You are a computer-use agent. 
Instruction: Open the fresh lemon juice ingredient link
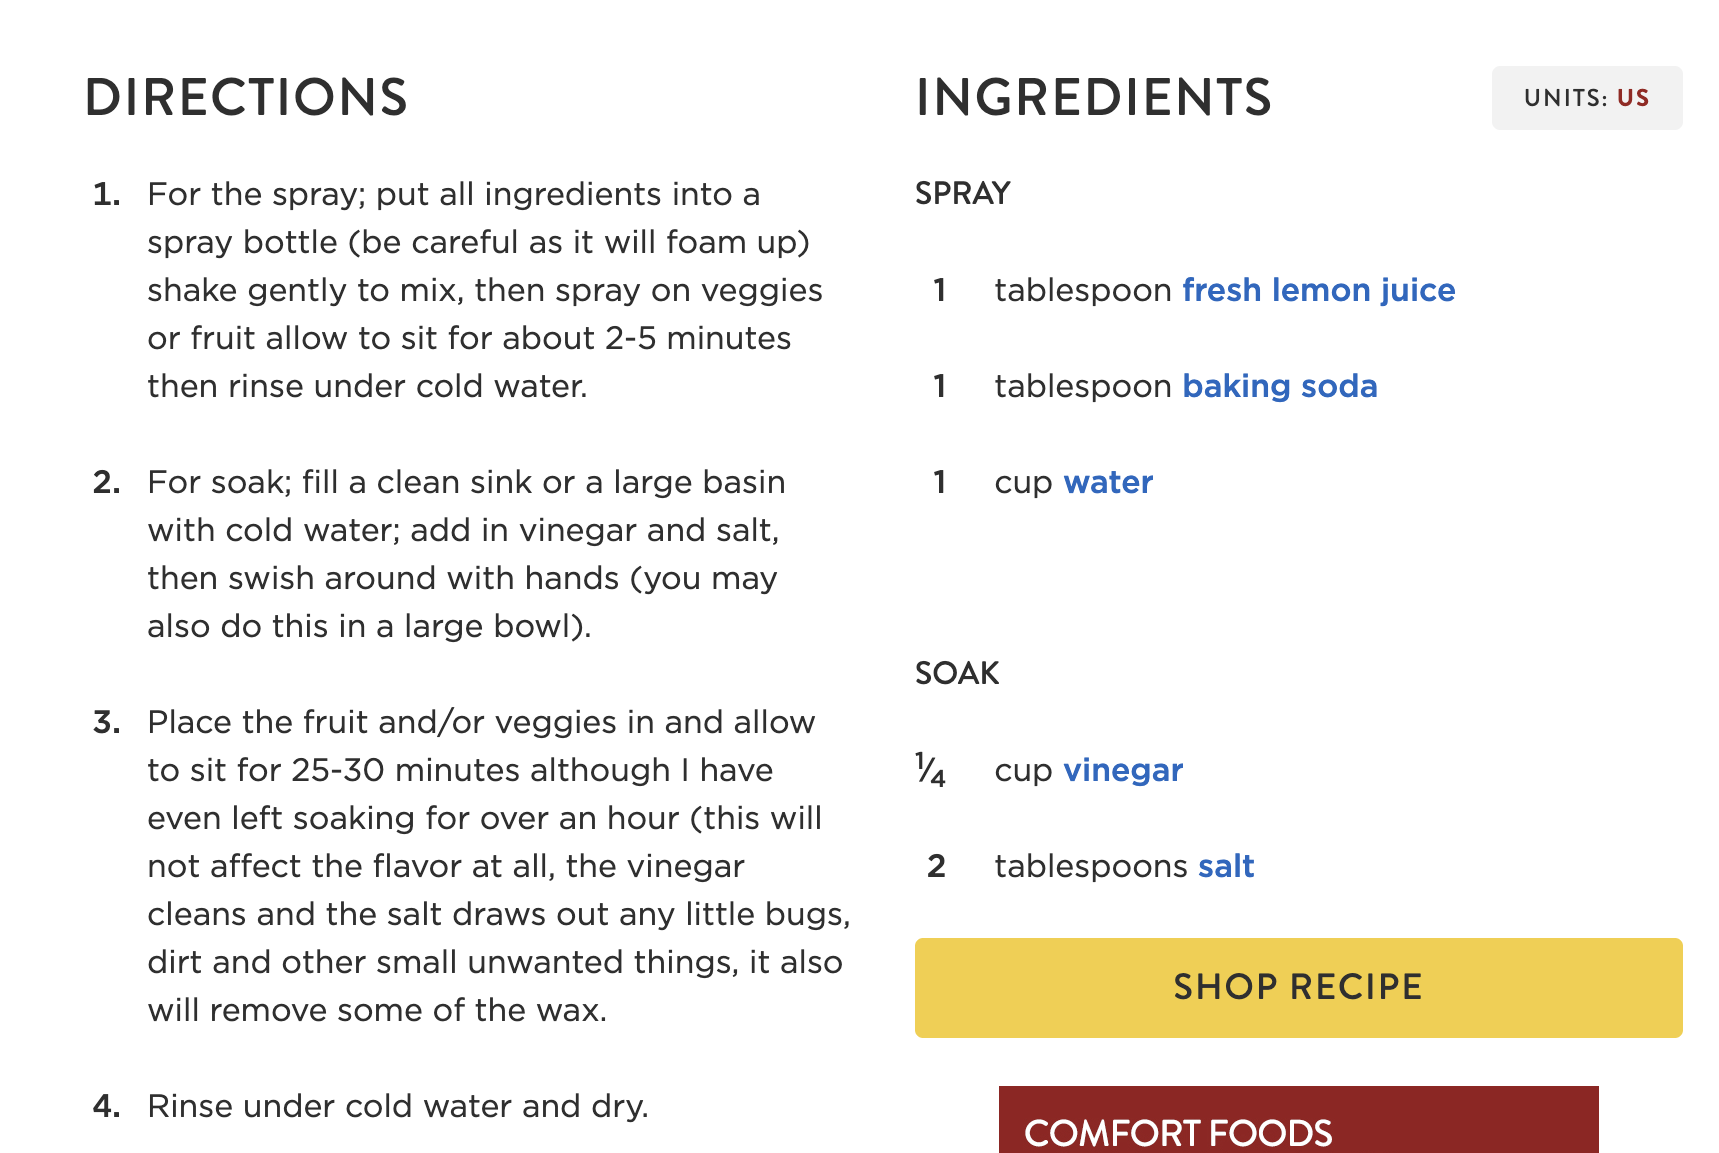coord(1318,290)
